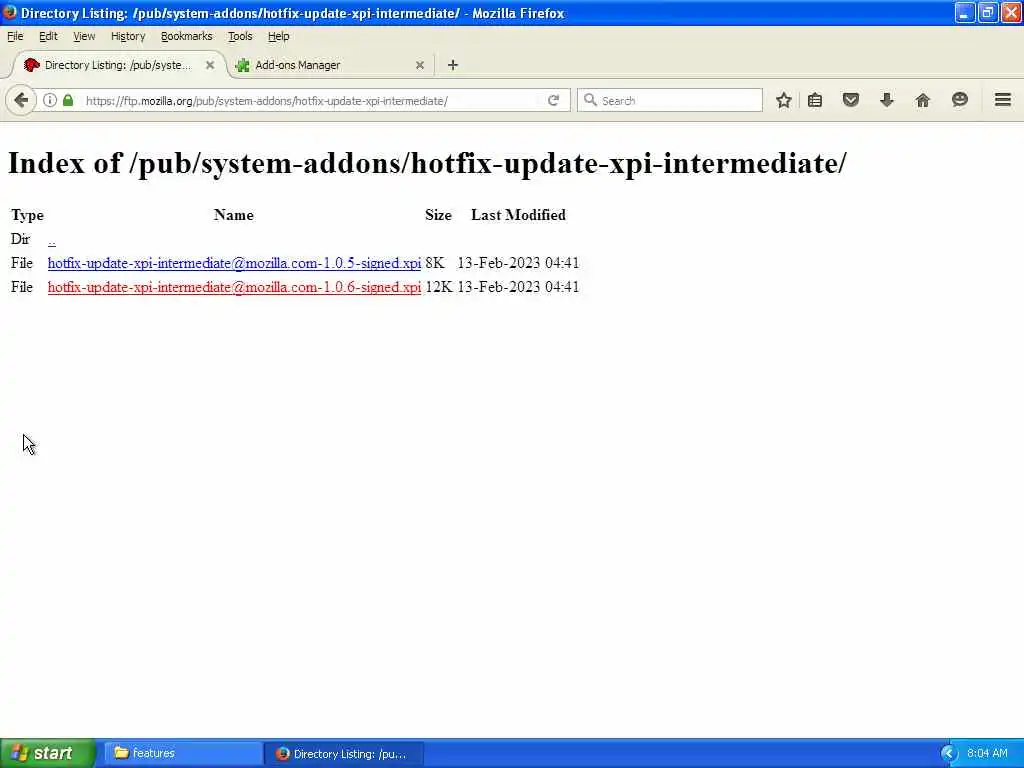Viewport: 1024px width, 768px height.
Task: Open the Windows Start menu
Action: coord(47,753)
